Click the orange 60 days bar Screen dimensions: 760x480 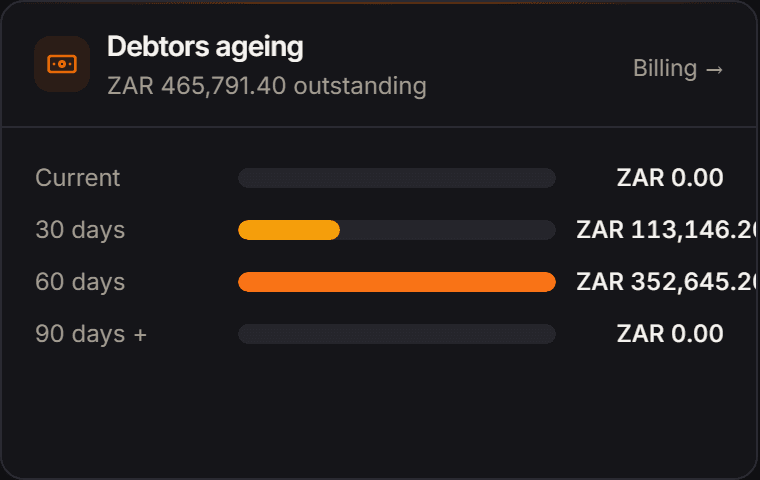tap(397, 282)
